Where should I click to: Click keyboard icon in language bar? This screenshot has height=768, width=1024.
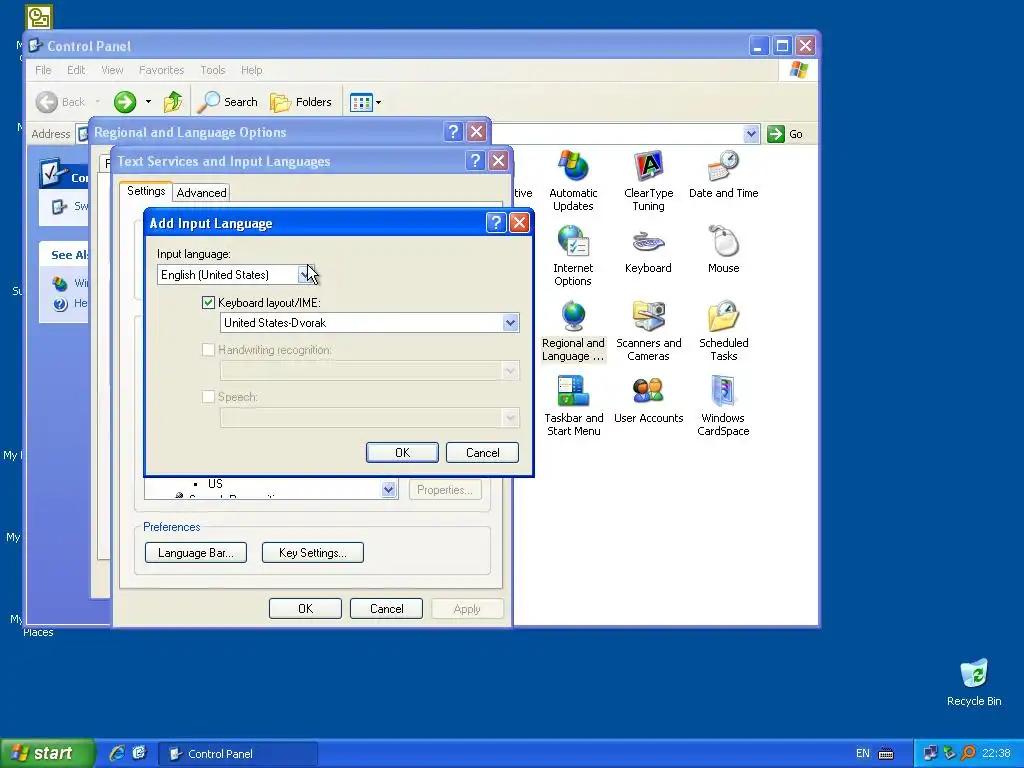point(886,754)
